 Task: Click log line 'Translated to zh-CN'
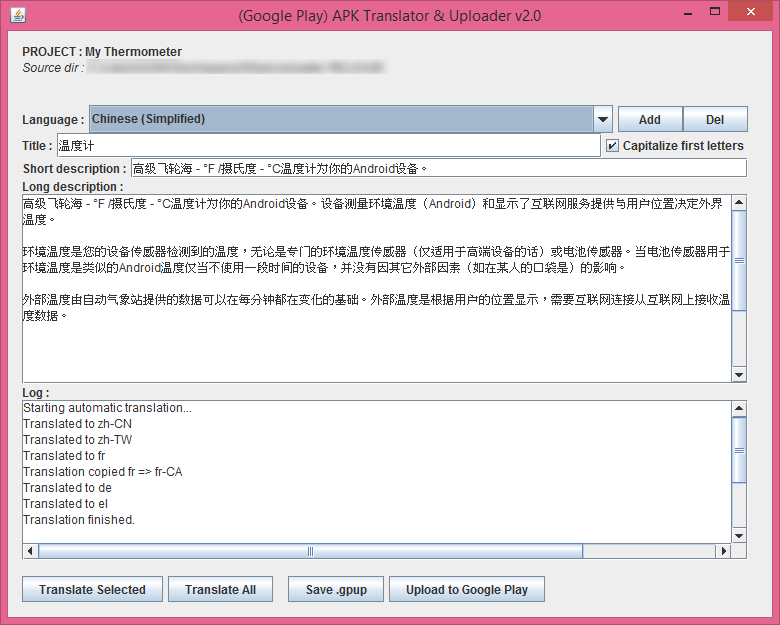pos(78,424)
